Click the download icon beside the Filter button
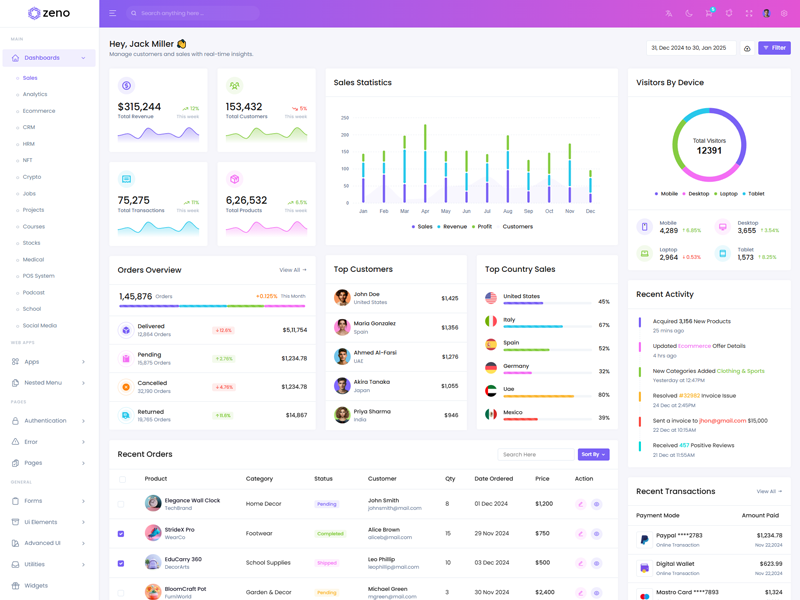This screenshot has width=800, height=600. coord(747,48)
